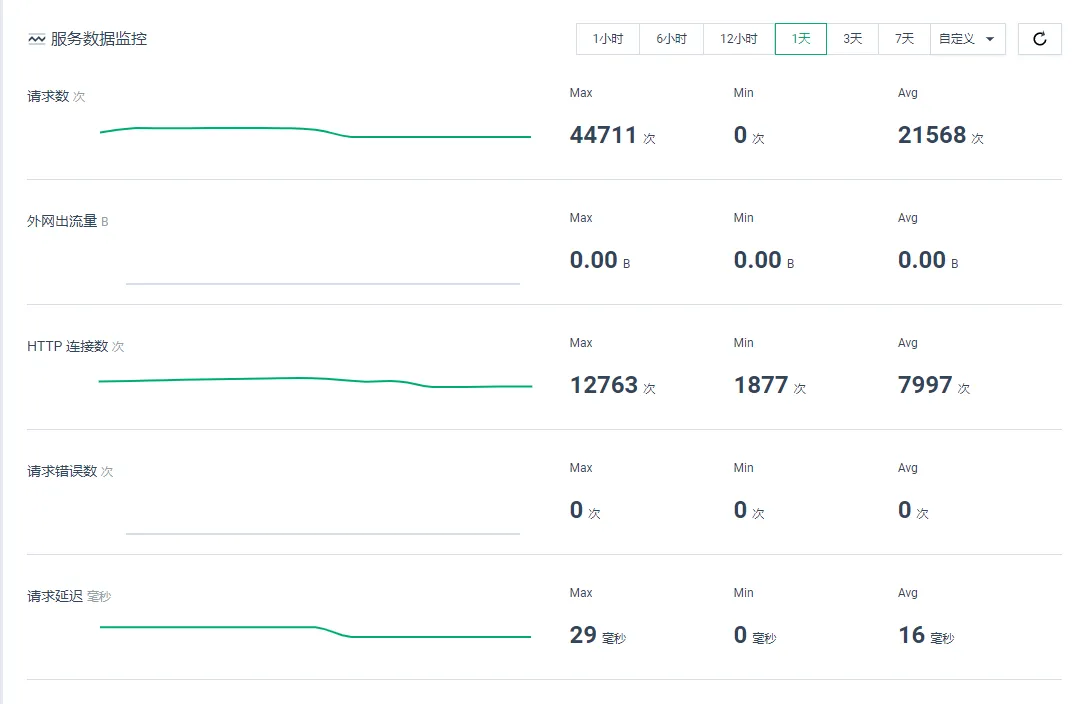Screen dimensions: 1077x704
Task: Click the 外网出流量 flat line chart
Action: (323, 283)
